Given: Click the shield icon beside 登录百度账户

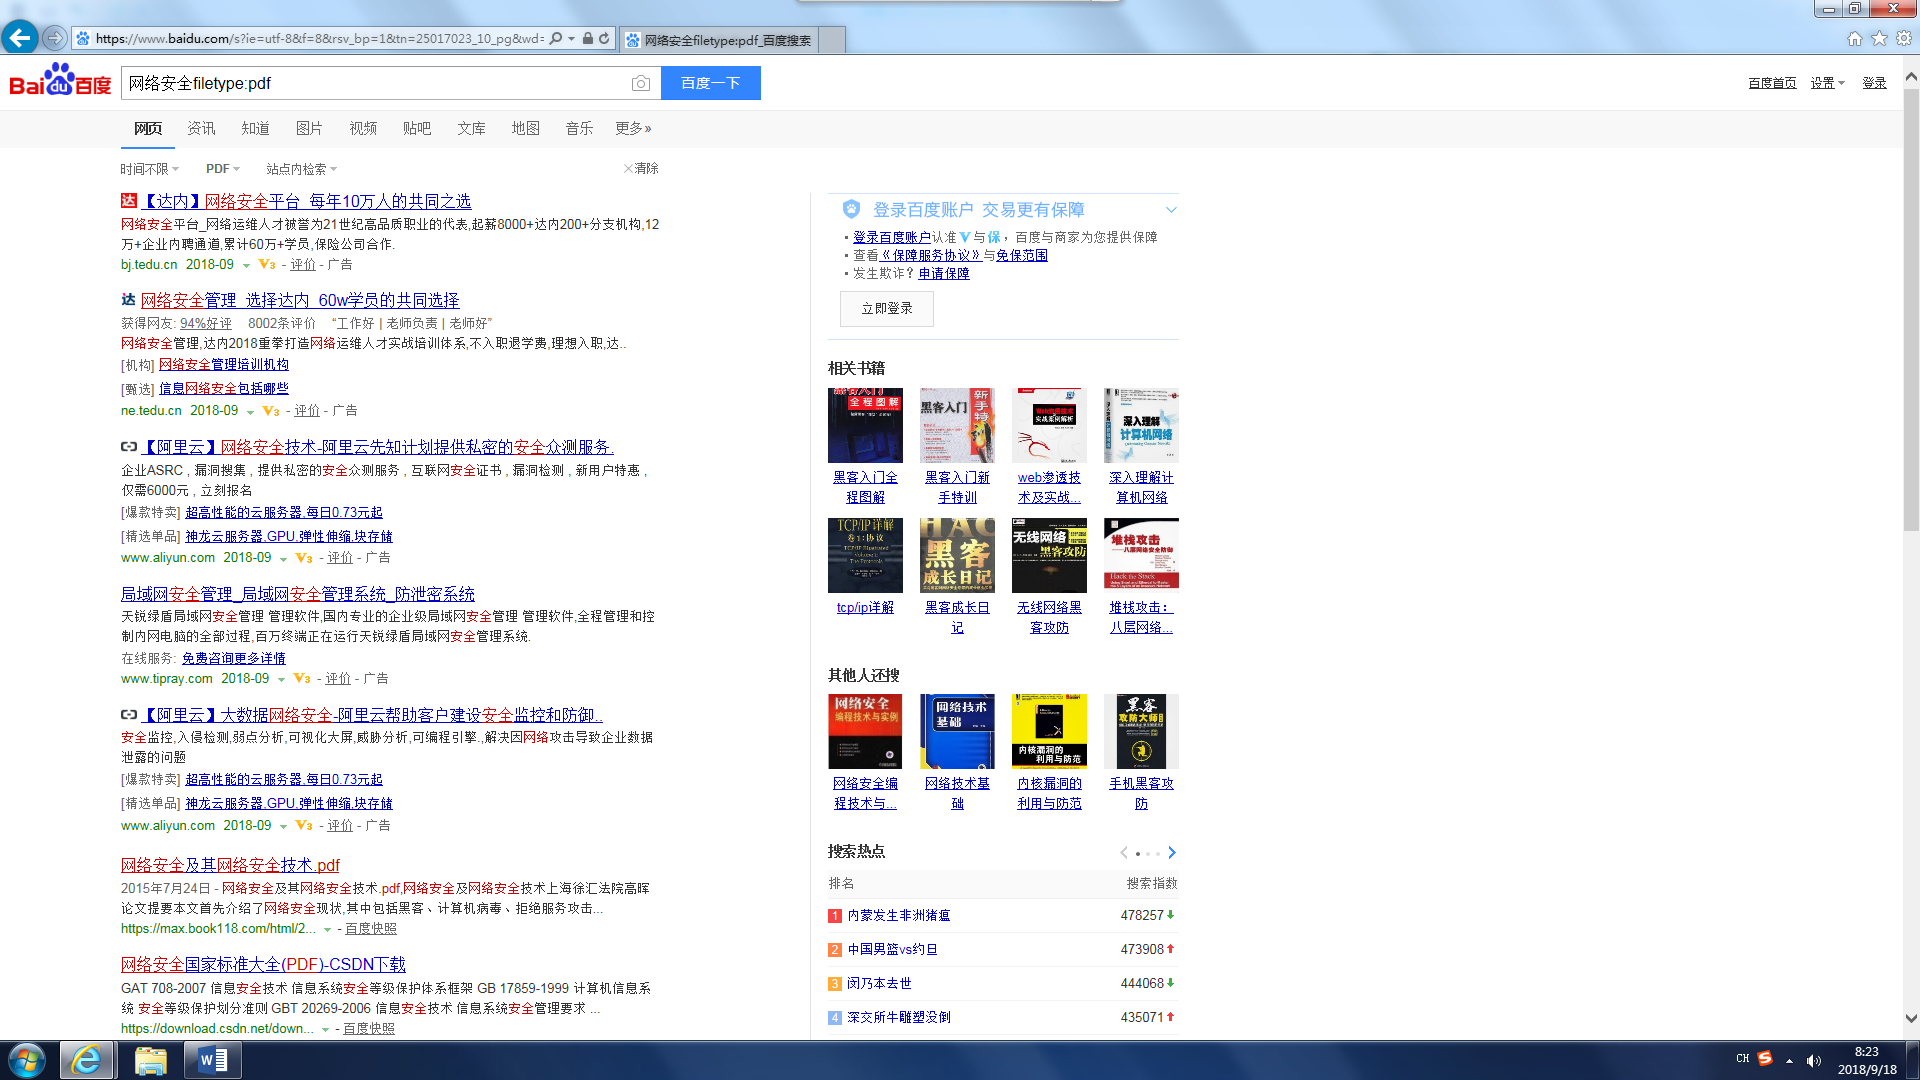Looking at the screenshot, I should coord(851,209).
